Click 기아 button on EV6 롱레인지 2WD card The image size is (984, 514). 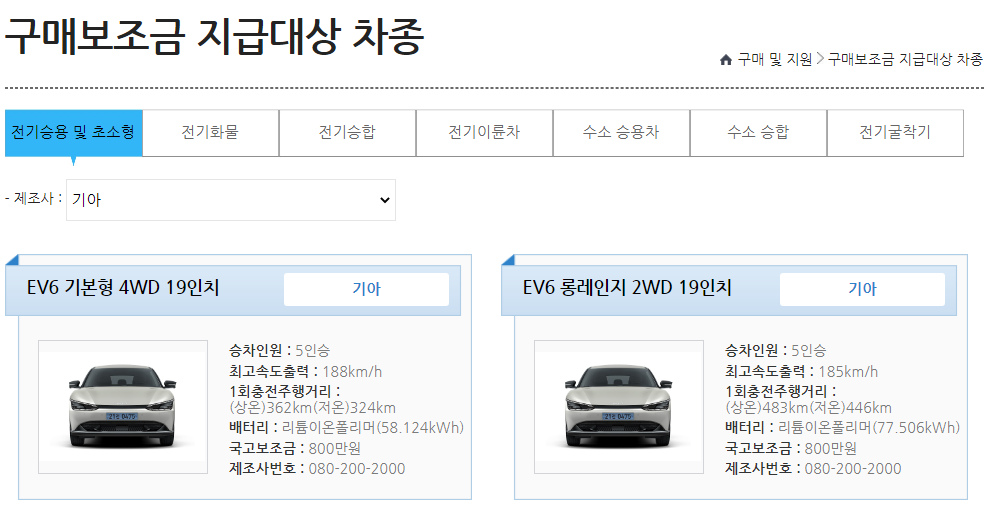(x=862, y=289)
